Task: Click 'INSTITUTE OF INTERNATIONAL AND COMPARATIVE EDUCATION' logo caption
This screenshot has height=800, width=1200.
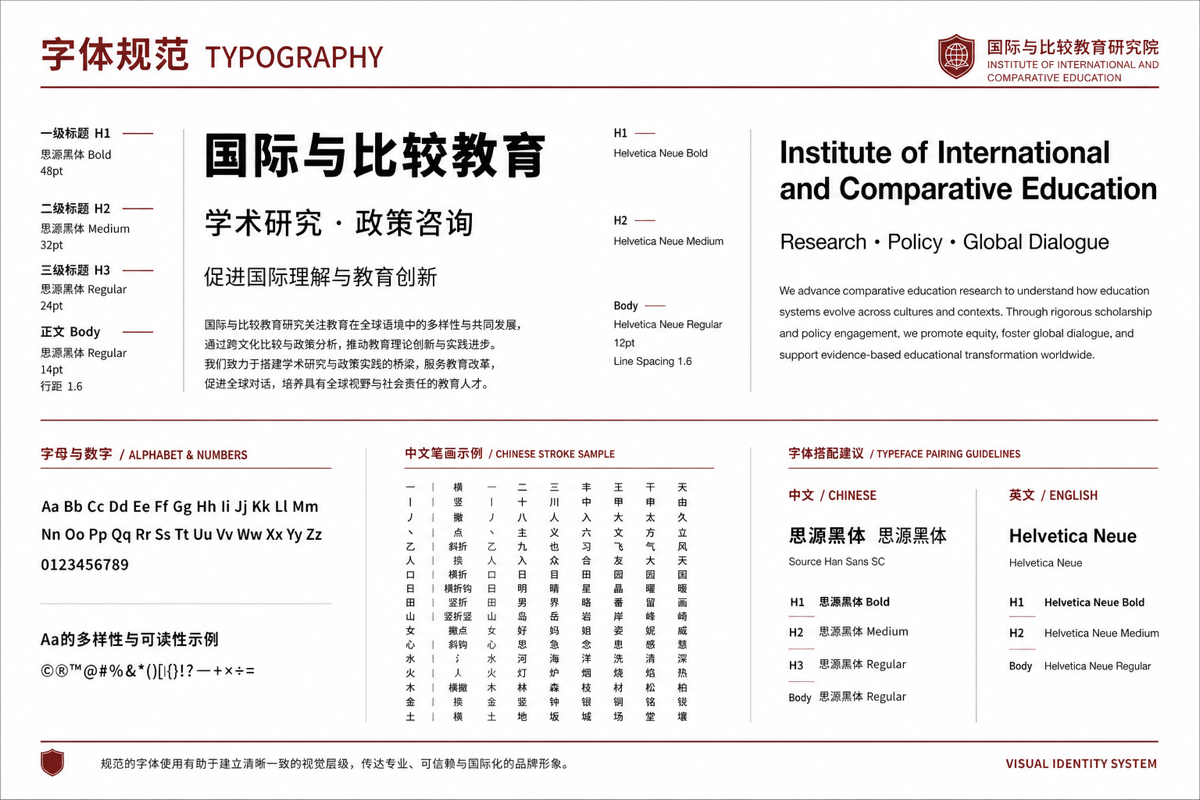Action: (x=1073, y=71)
